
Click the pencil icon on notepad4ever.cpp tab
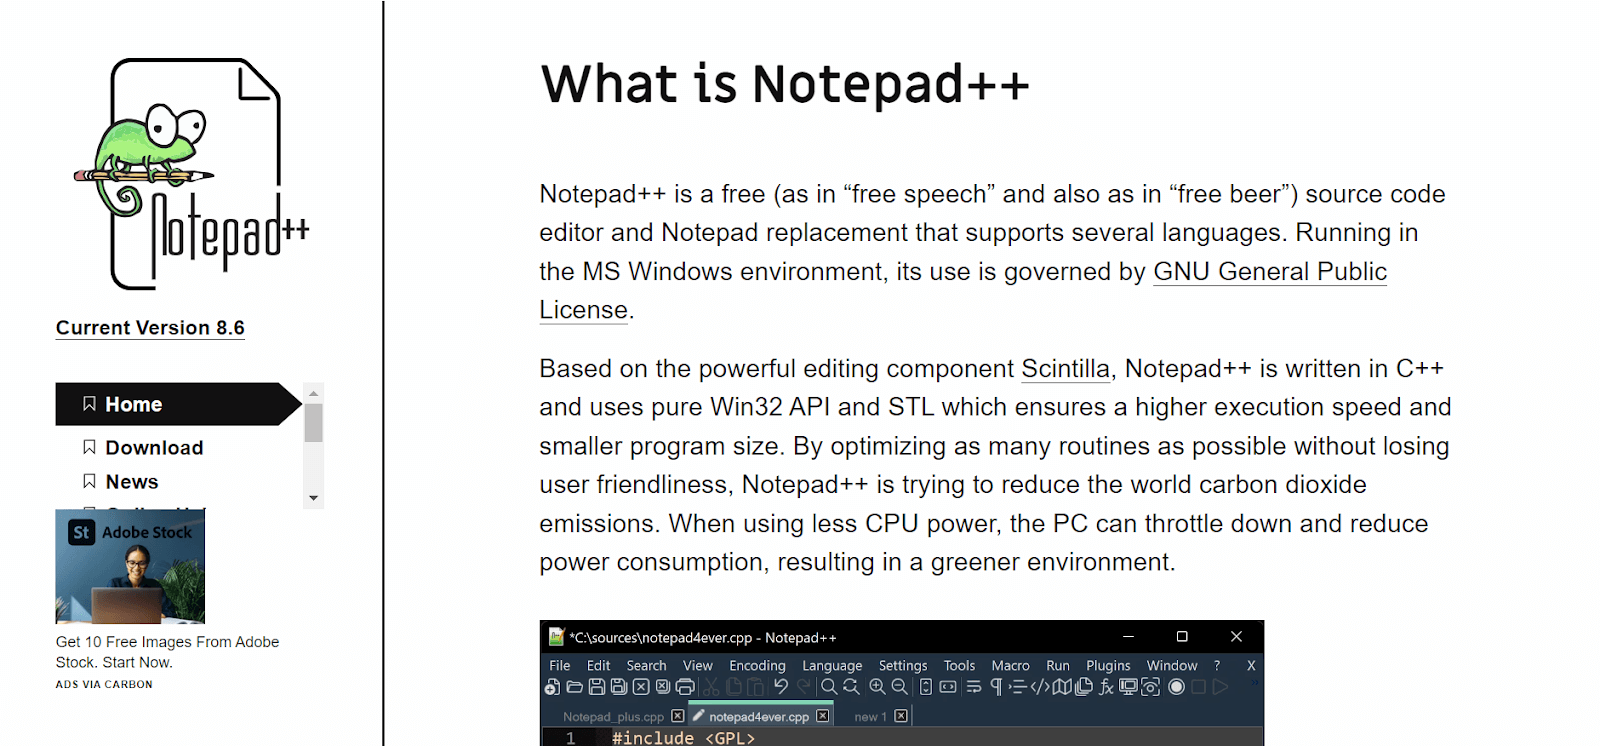click(698, 715)
